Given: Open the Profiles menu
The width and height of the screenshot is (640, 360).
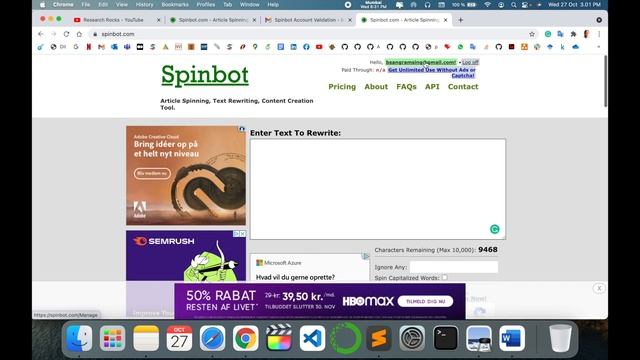Looking at the screenshot, I should (206, 4).
